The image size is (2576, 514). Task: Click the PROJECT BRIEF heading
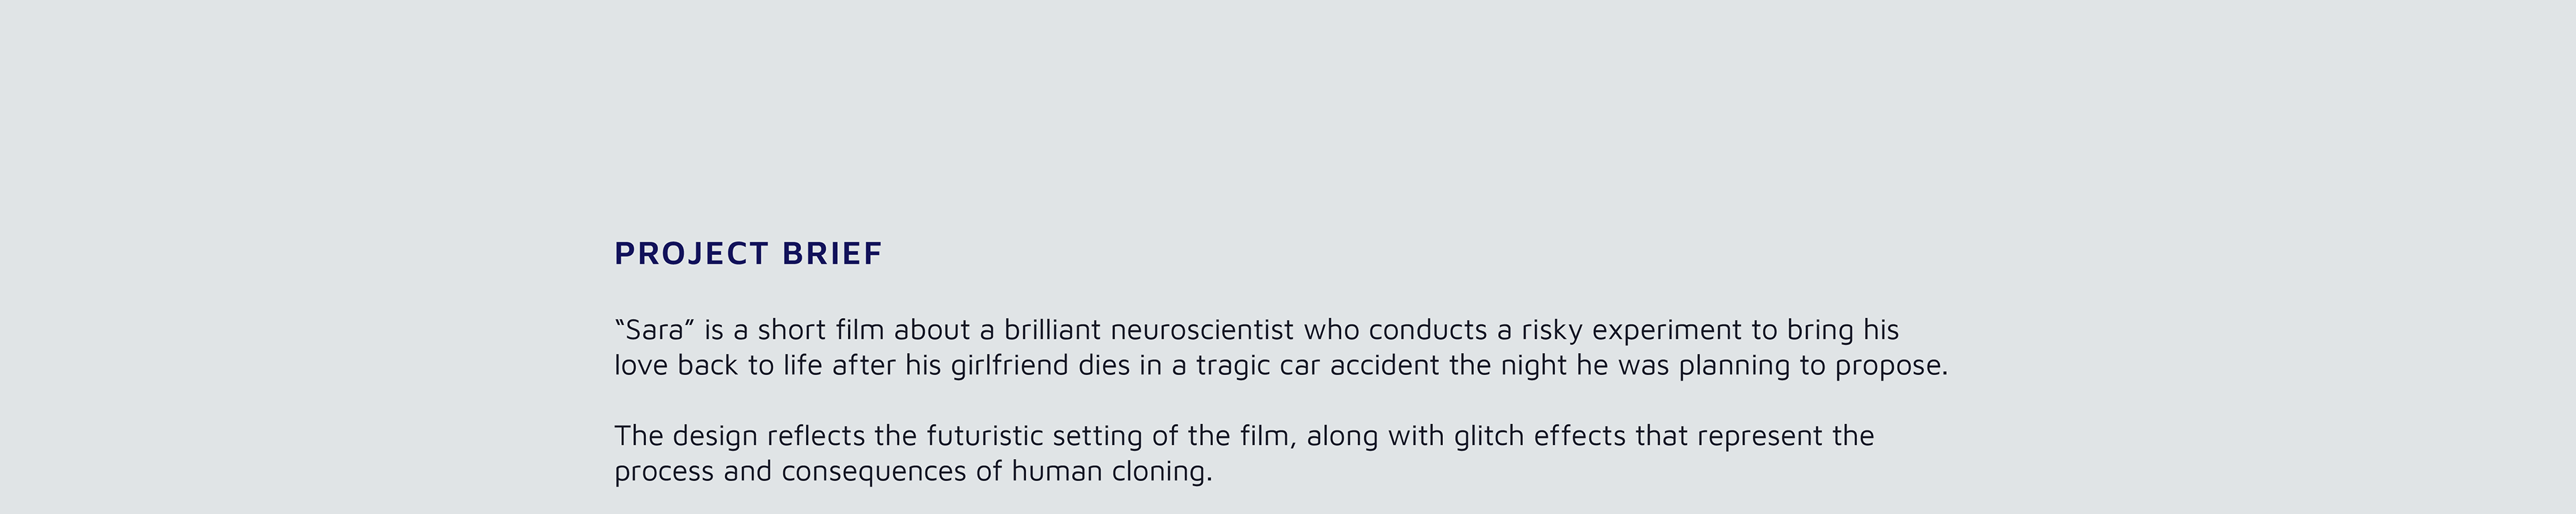(748, 254)
